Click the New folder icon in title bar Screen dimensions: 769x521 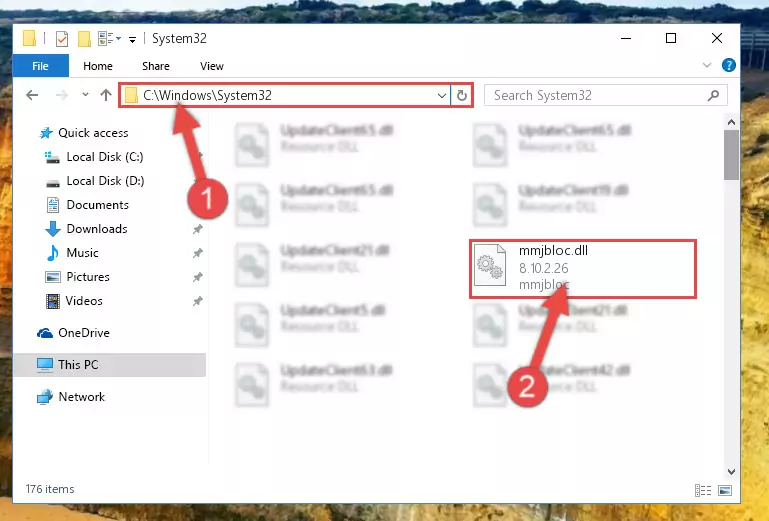point(84,39)
